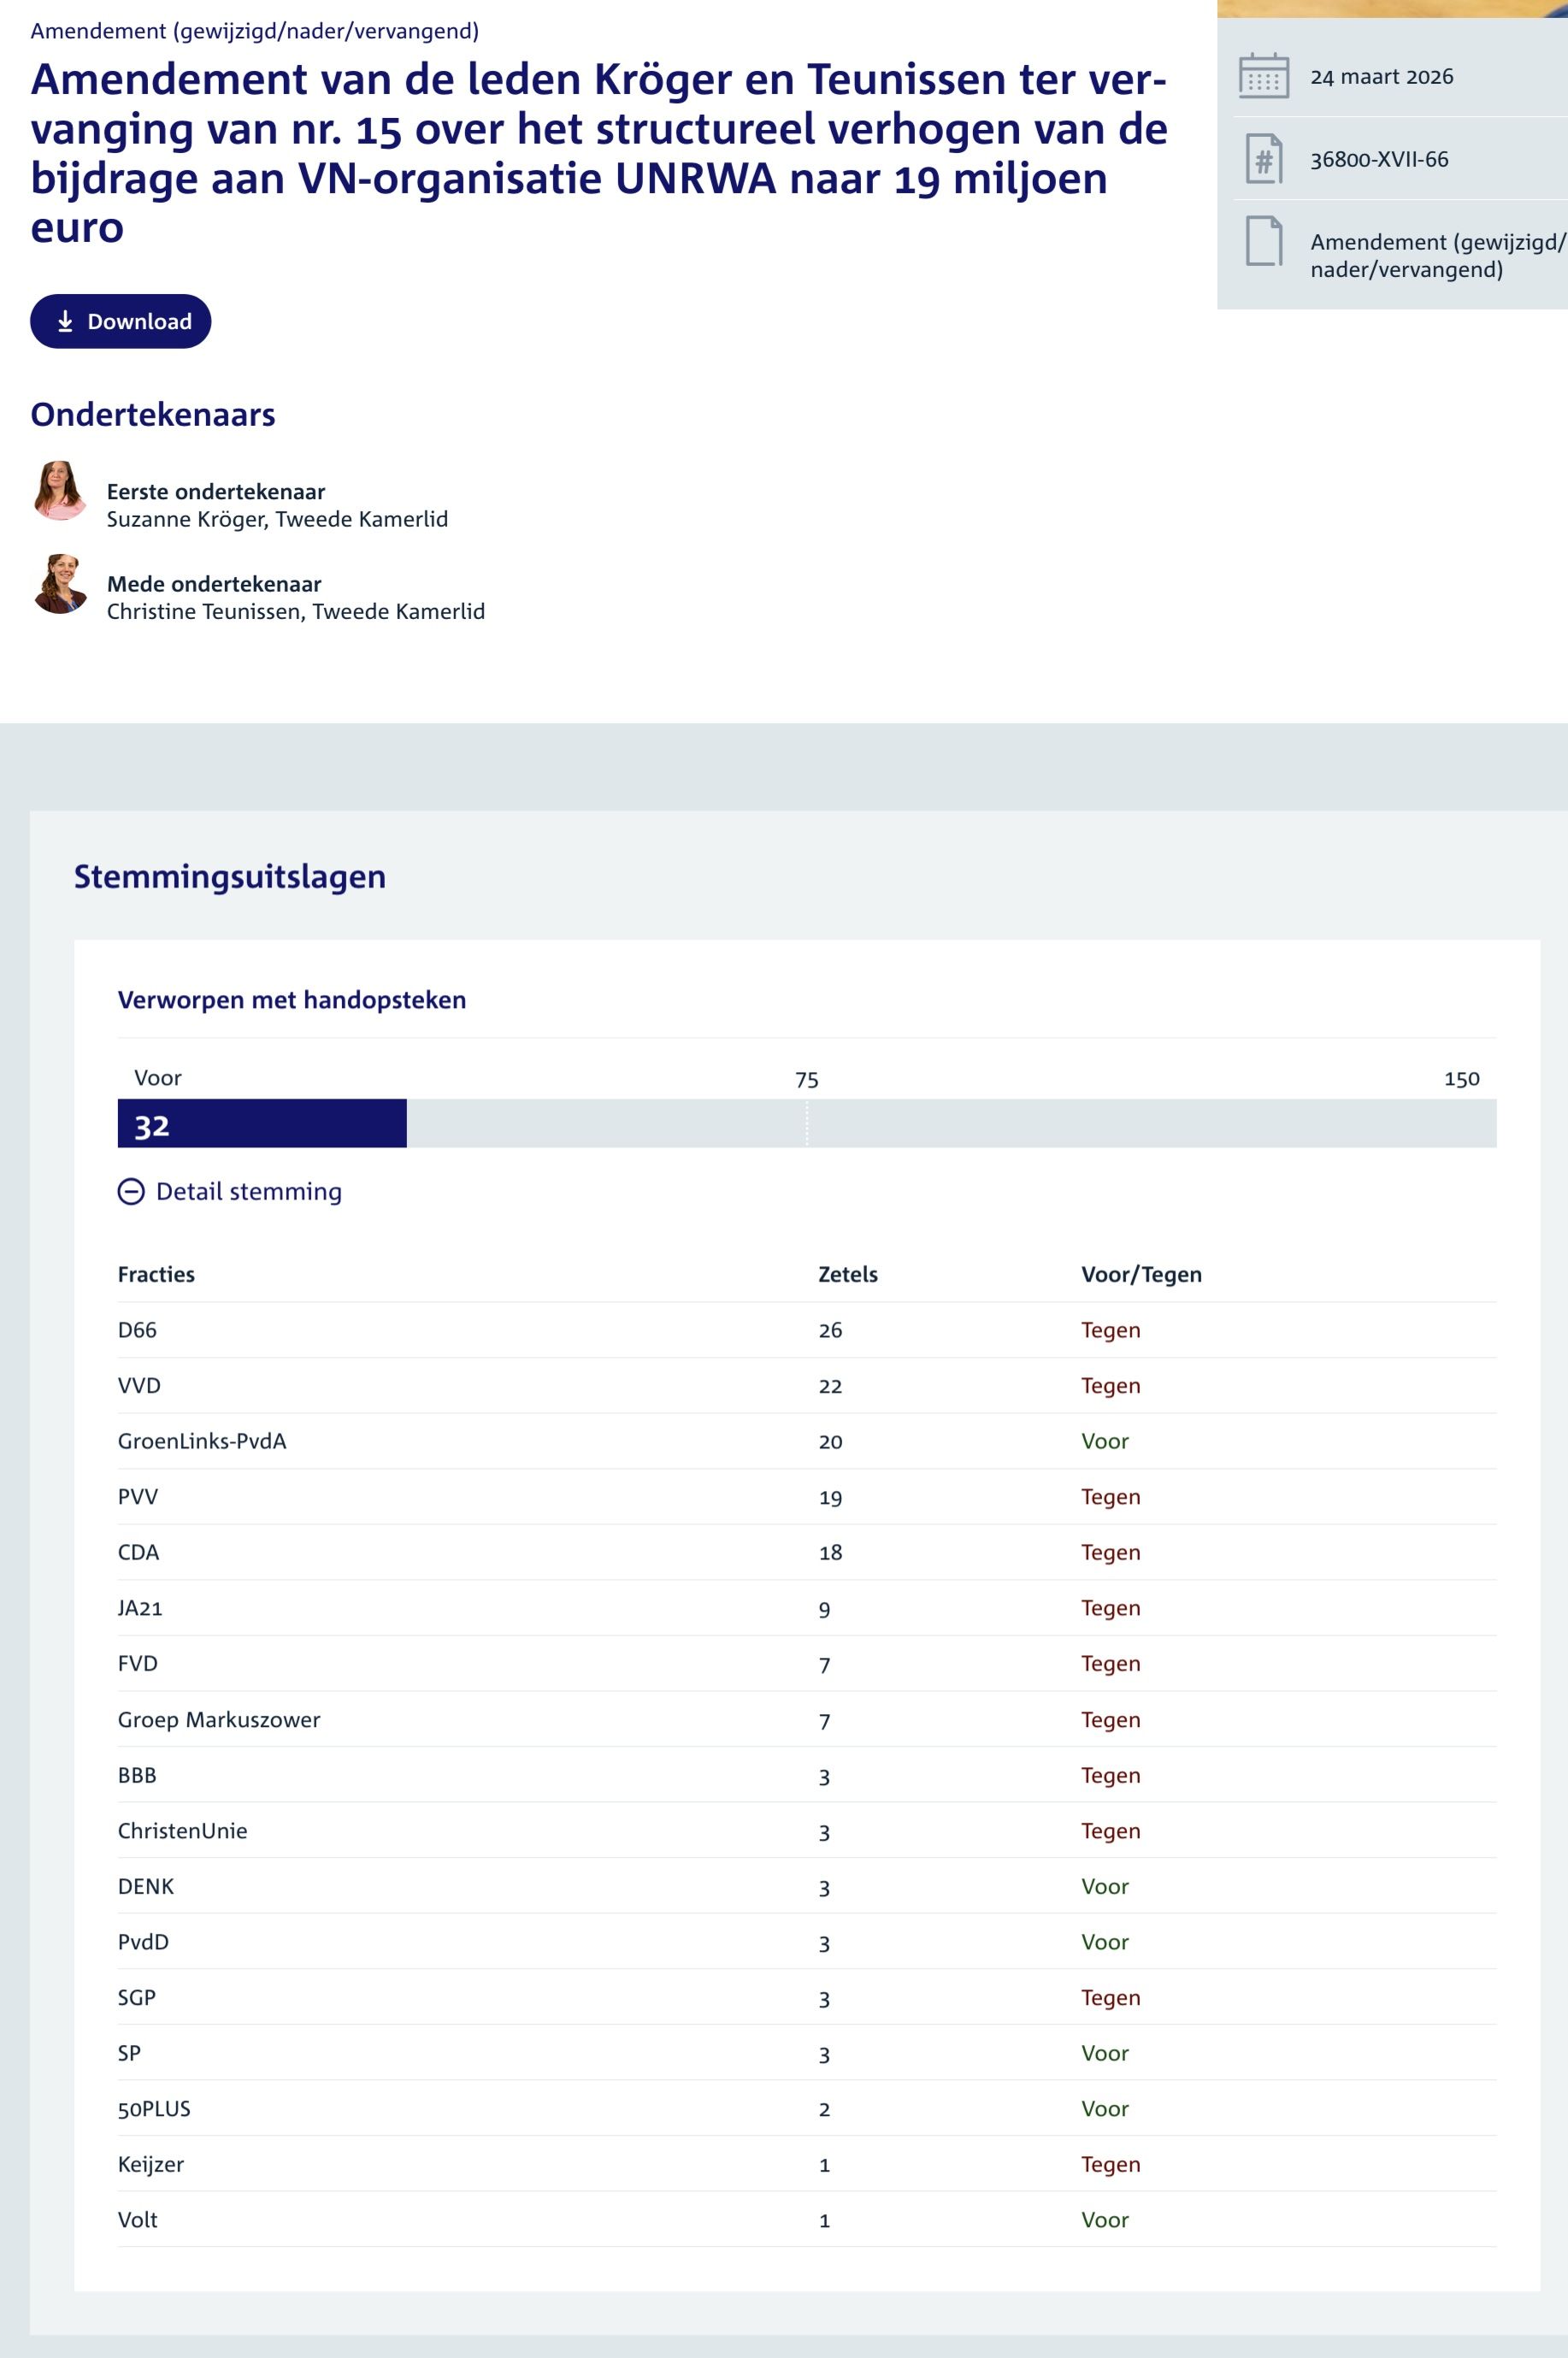Click the Voor vote bar showing 32
Screen dimensions: 1568x2358
[x=262, y=1123]
